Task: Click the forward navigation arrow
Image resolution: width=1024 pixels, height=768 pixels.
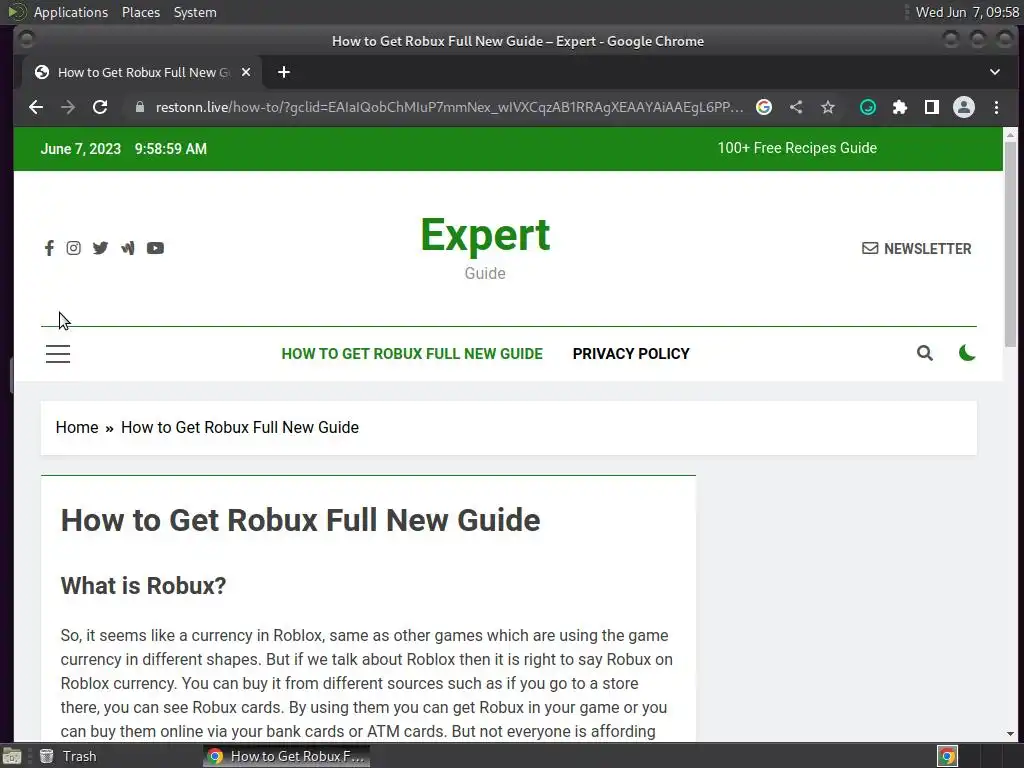Action: 68,107
